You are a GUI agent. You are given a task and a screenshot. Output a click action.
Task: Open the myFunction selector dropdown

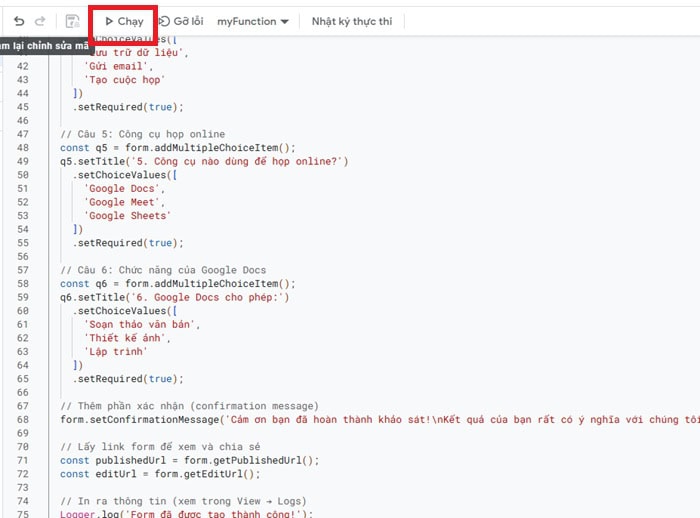[x=252, y=21]
